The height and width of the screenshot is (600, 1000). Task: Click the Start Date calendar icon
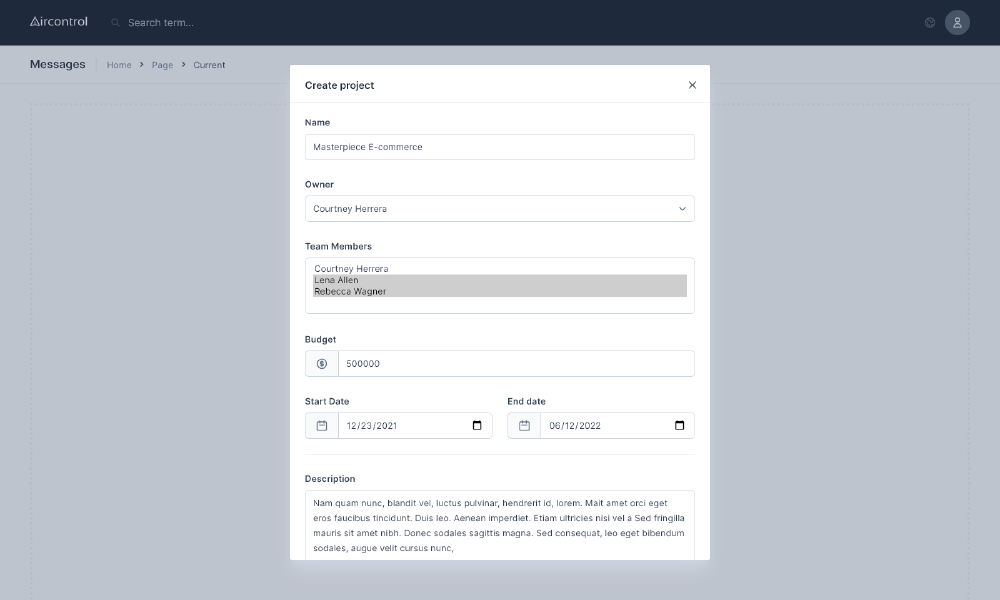321,425
